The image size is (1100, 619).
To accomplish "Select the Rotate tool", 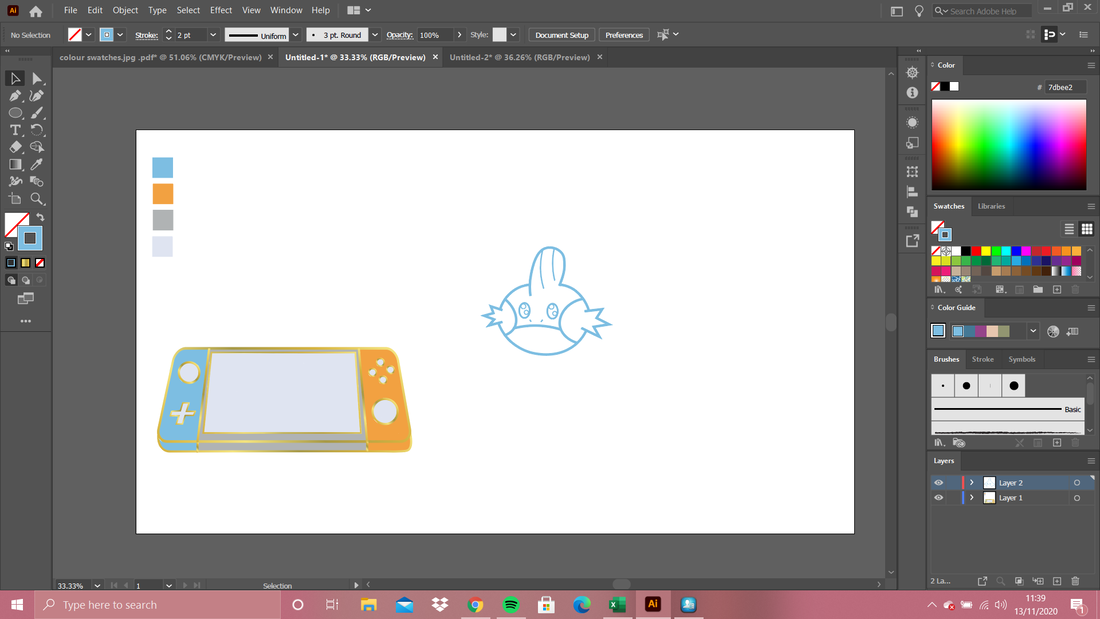I will (x=36, y=130).
